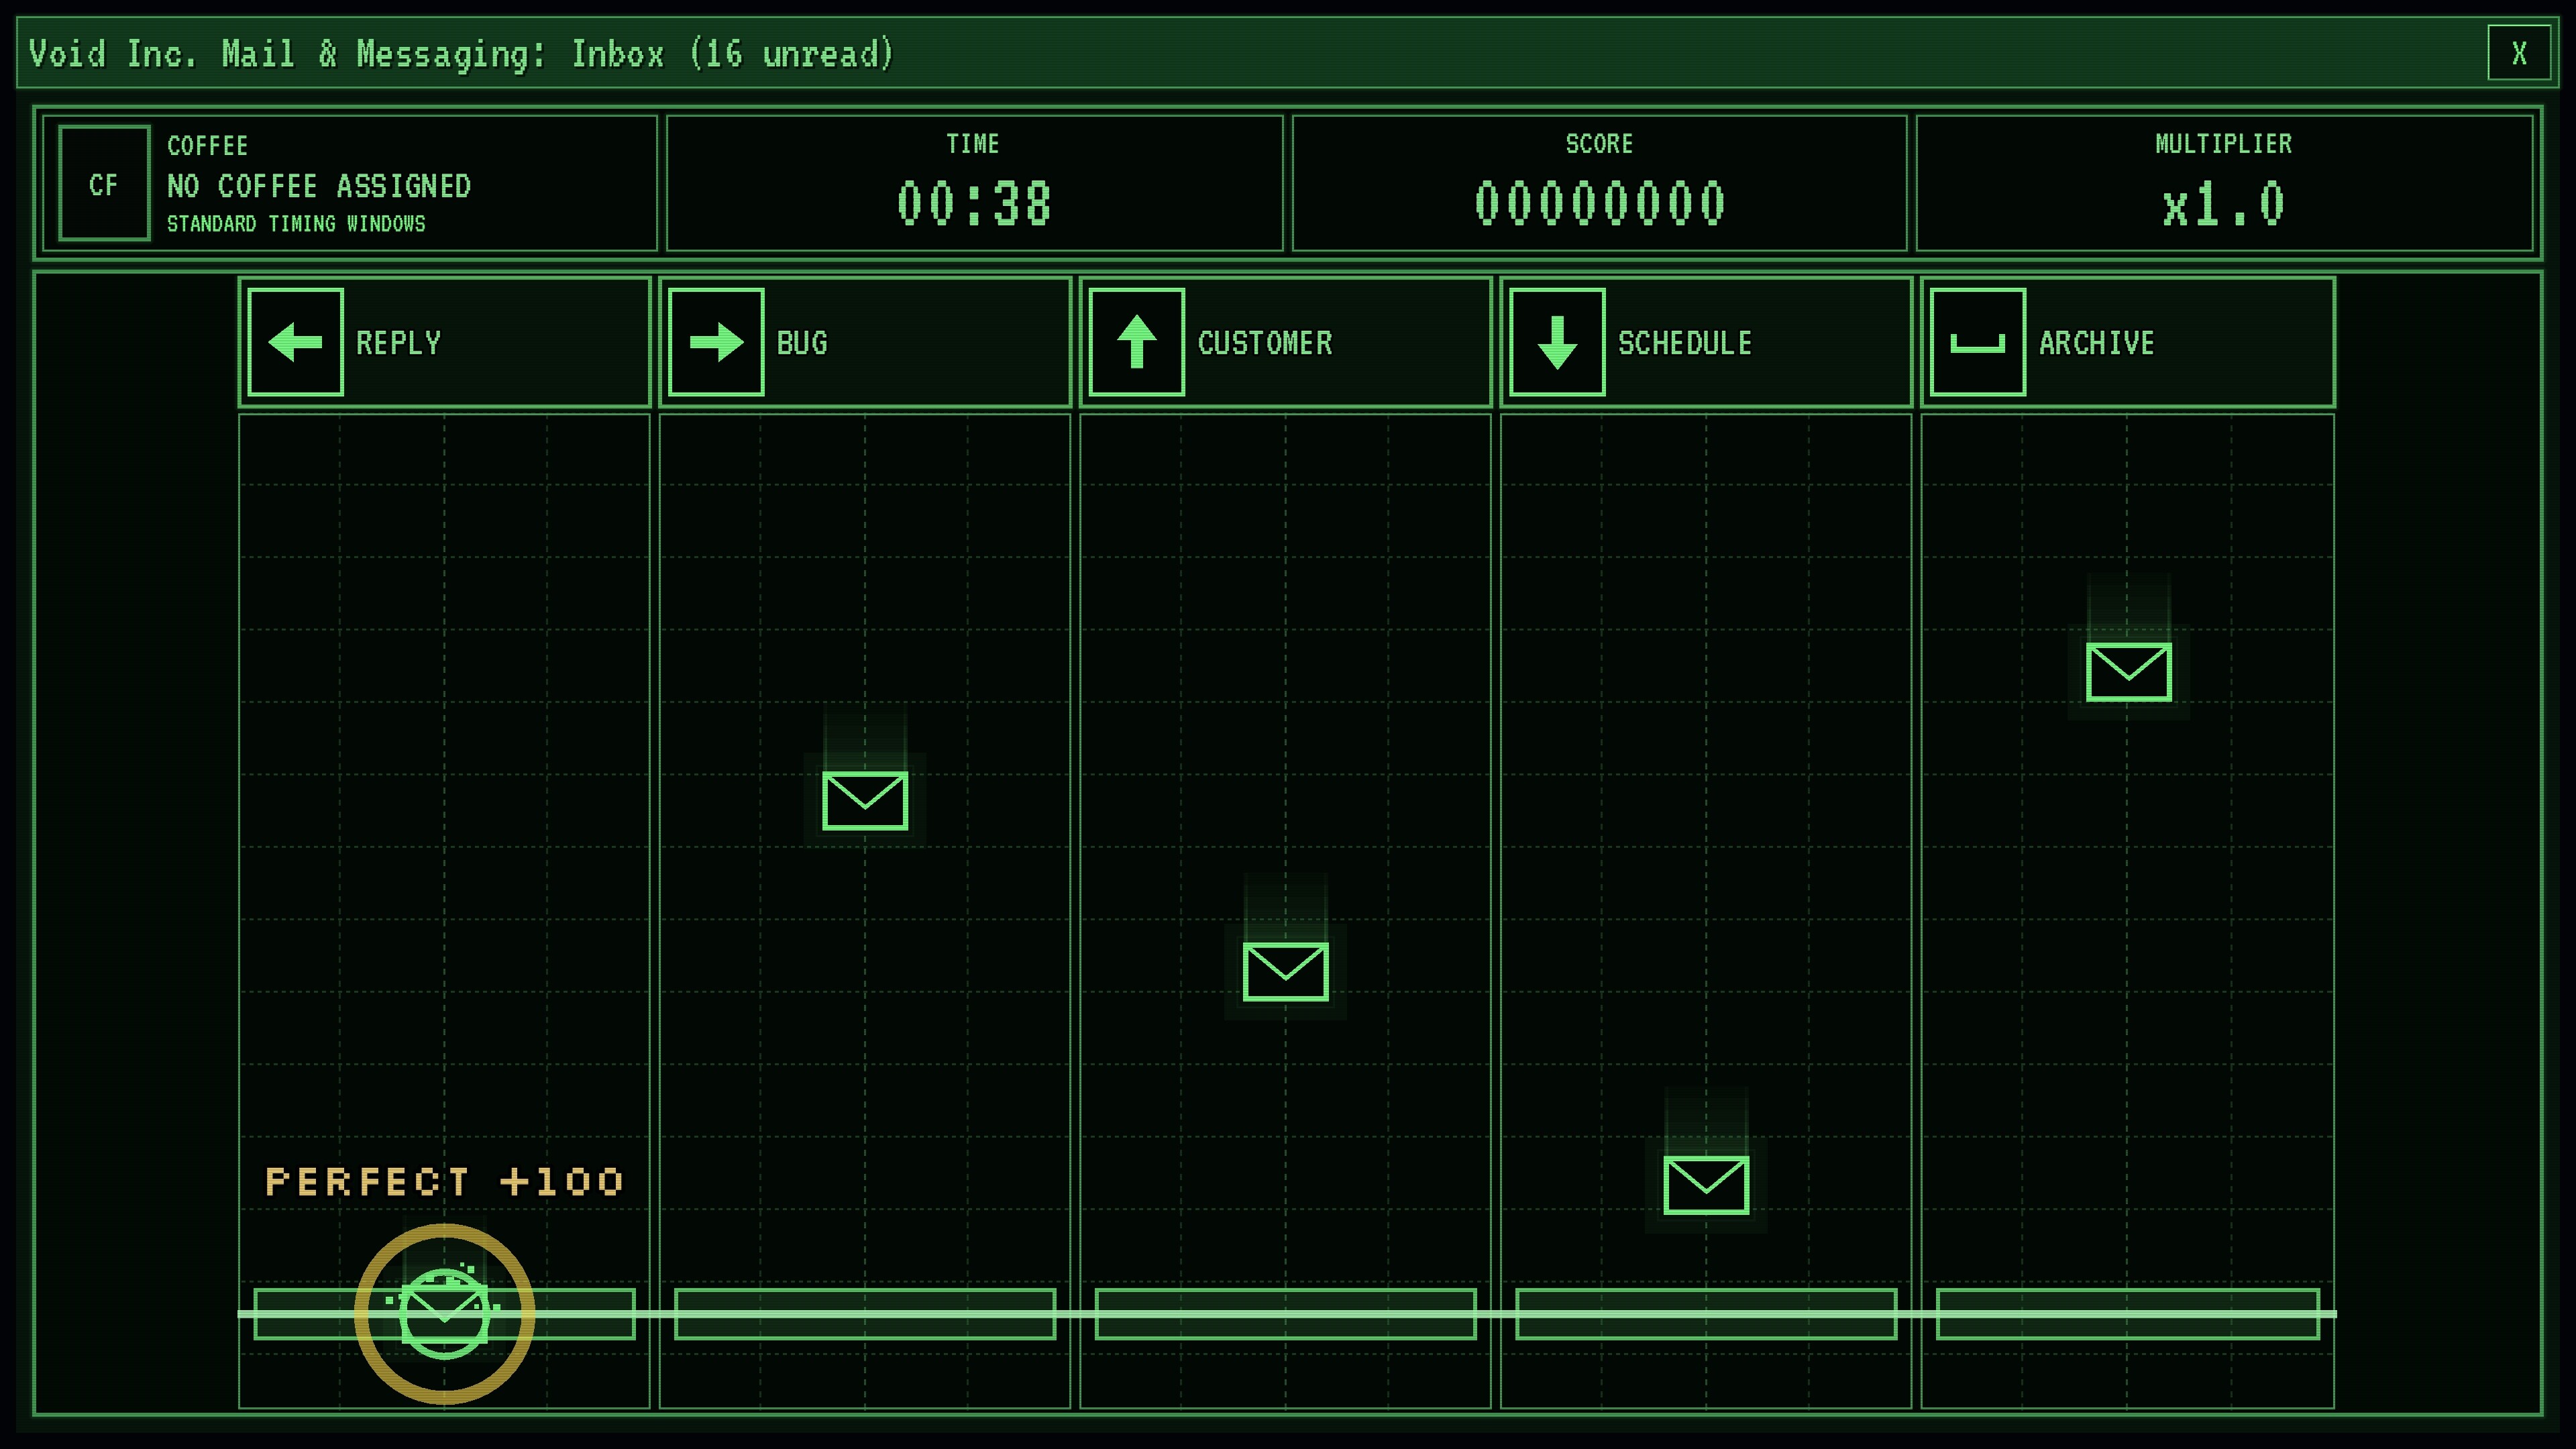The image size is (2576, 1449).
Task: Click the STANDARD TIMING WINDOWS text
Action: (296, 224)
